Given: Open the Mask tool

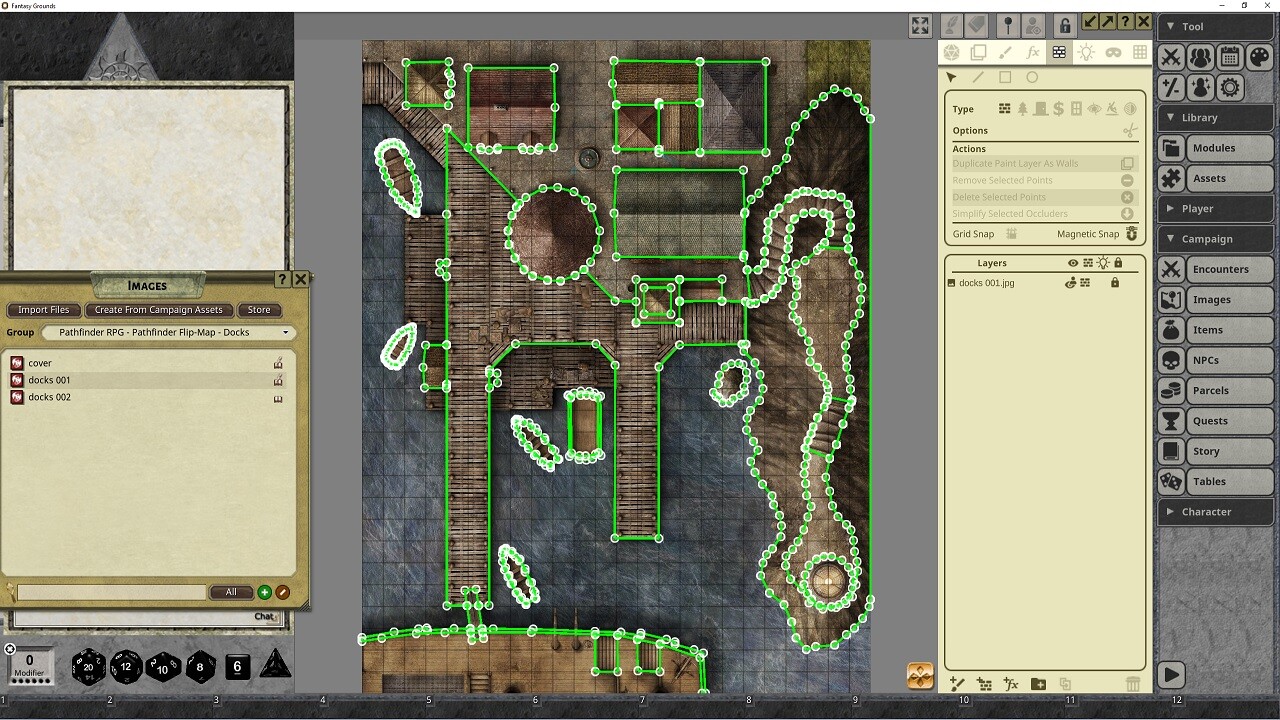Looking at the screenshot, I should 1113,51.
